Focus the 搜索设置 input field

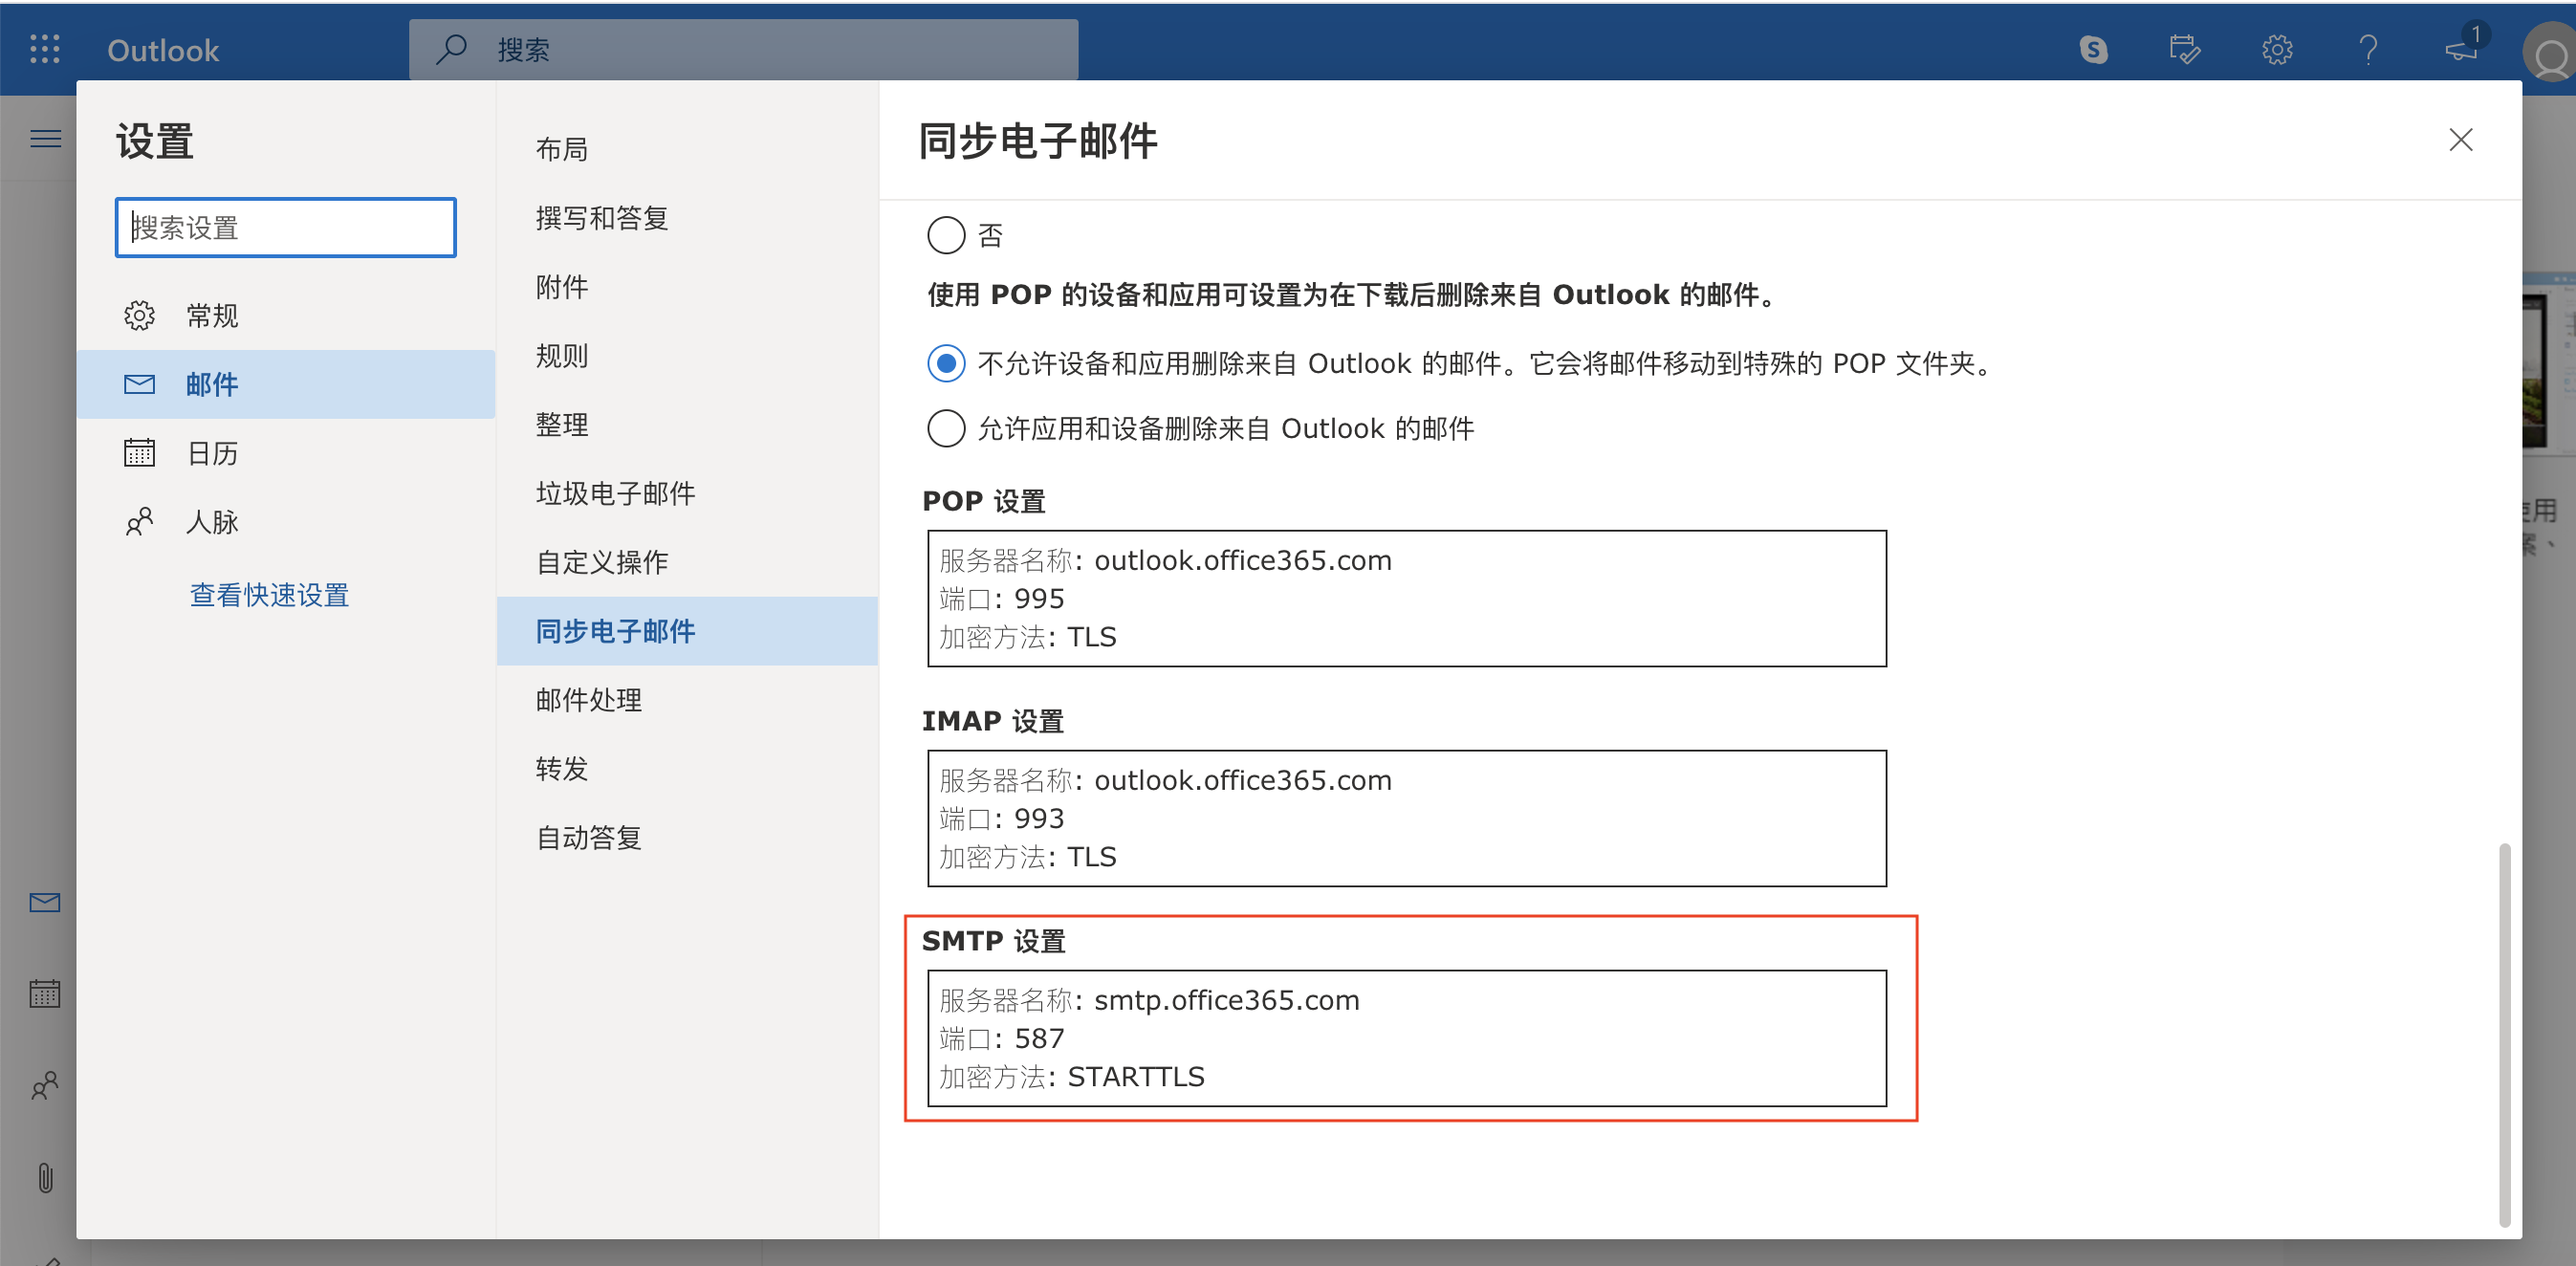tap(286, 227)
